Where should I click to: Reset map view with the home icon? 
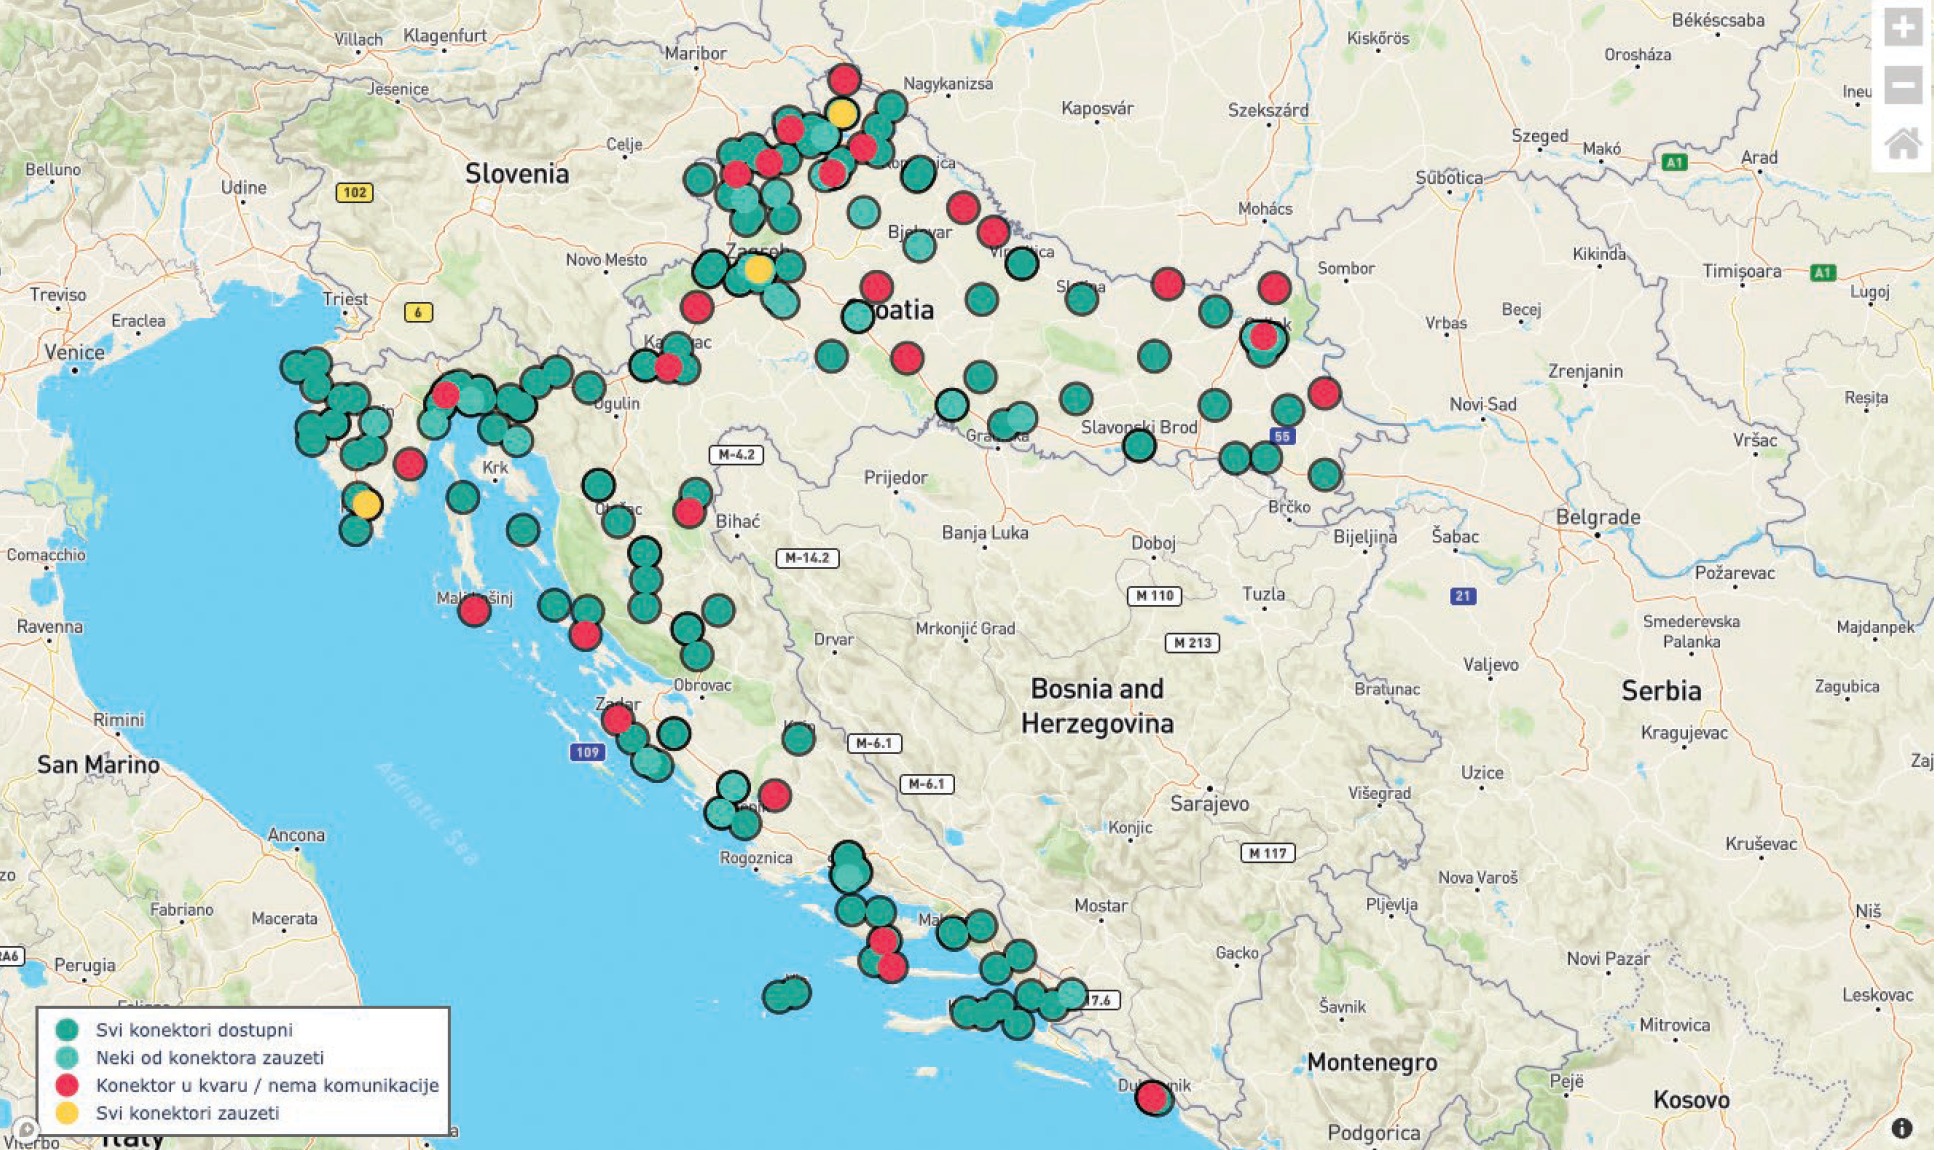1902,144
